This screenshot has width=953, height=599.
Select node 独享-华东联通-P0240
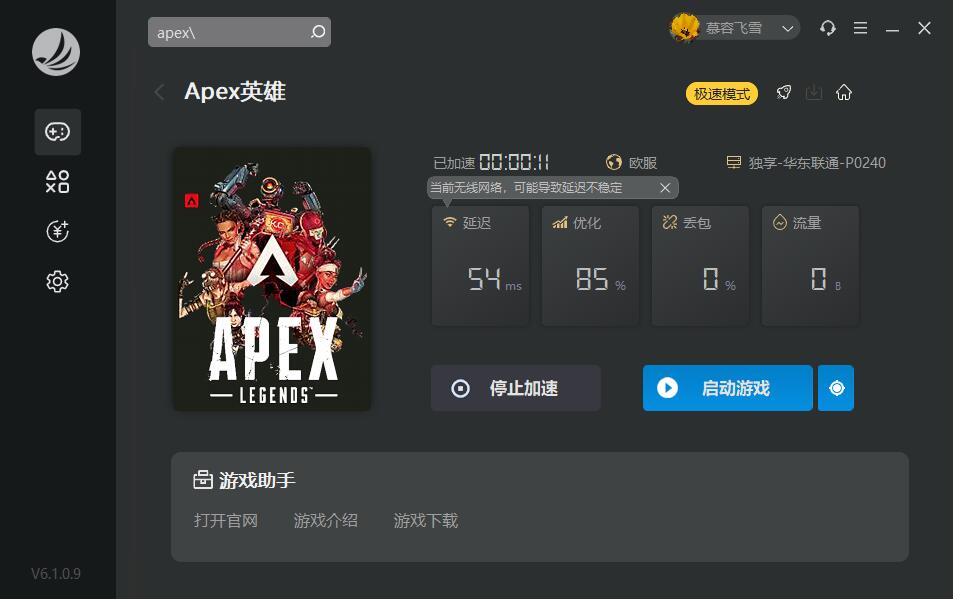coord(807,163)
